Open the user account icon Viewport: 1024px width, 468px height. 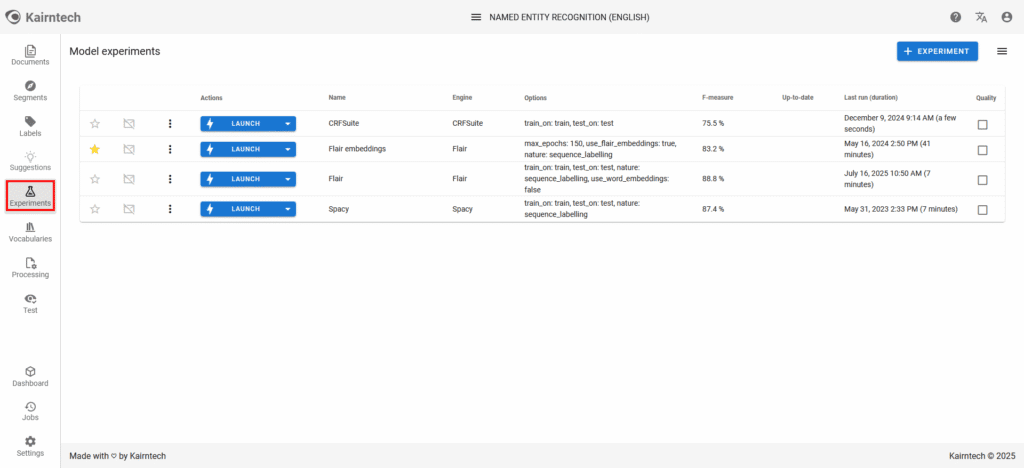tap(1006, 17)
